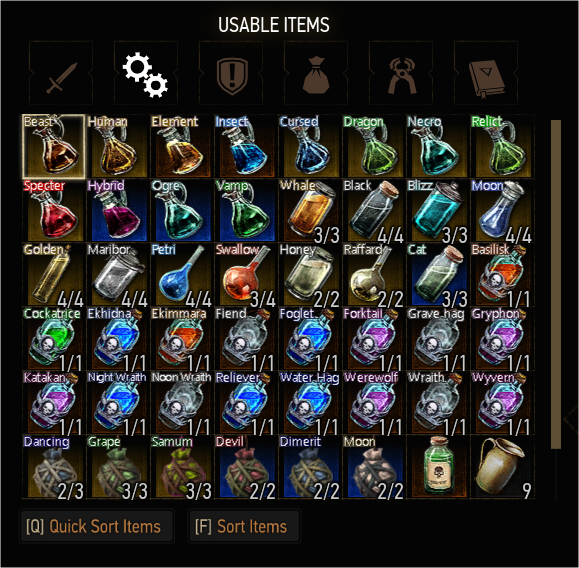This screenshot has height=568, width=579.
Task: Choose the Dimeritium bomb
Action: click(x=310, y=467)
